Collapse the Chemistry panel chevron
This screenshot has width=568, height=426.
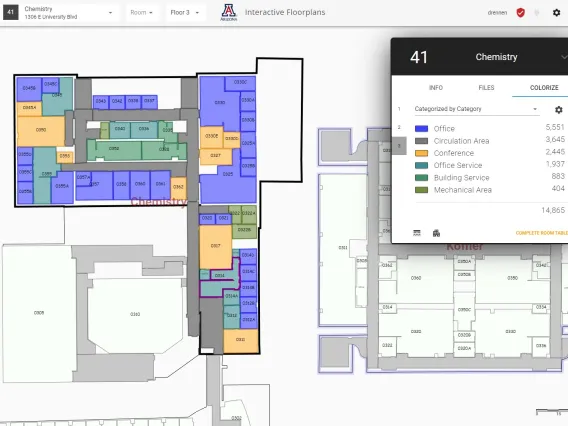pos(564,57)
